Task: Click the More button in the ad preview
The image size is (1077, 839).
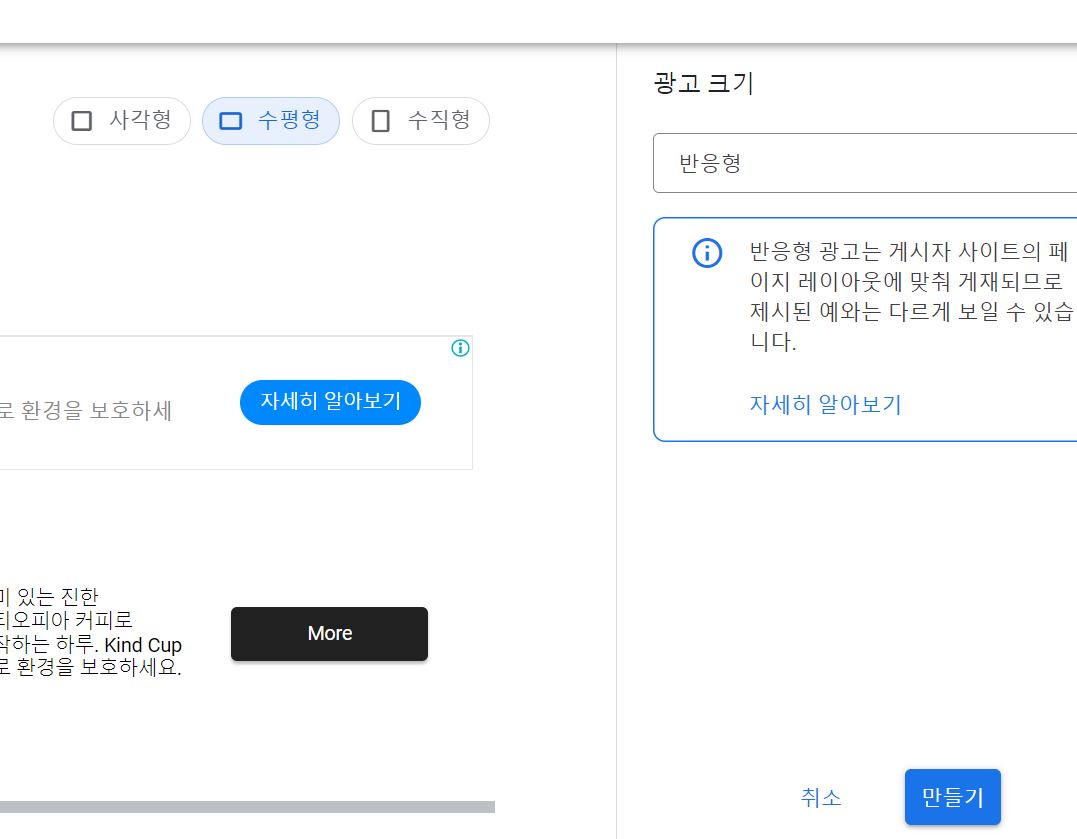Action: (x=329, y=633)
